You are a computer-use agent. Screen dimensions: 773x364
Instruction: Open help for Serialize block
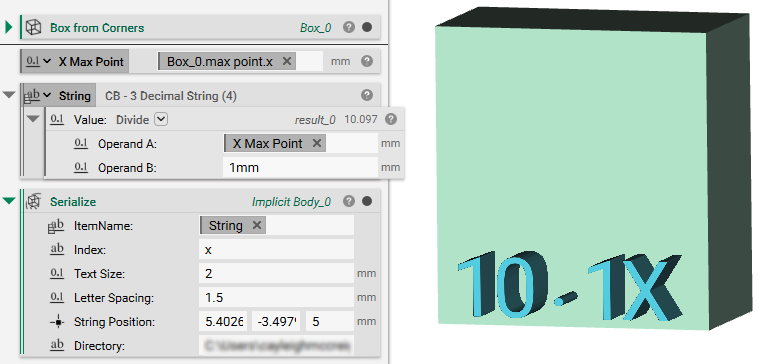click(349, 201)
